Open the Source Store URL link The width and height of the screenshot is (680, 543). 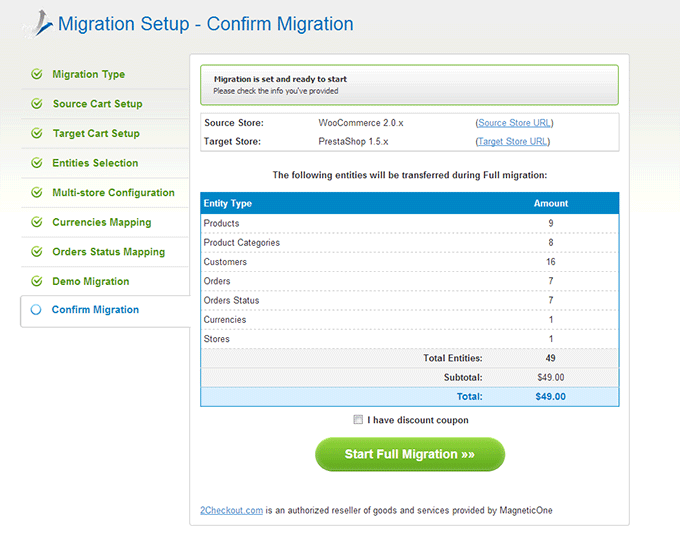tap(514, 123)
